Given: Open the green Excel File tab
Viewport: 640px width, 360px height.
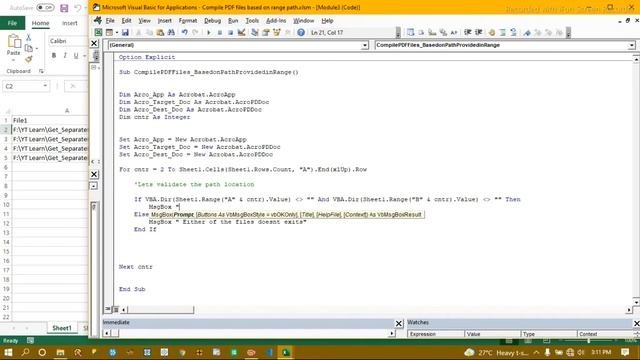Looking at the screenshot, I should click(12, 23).
